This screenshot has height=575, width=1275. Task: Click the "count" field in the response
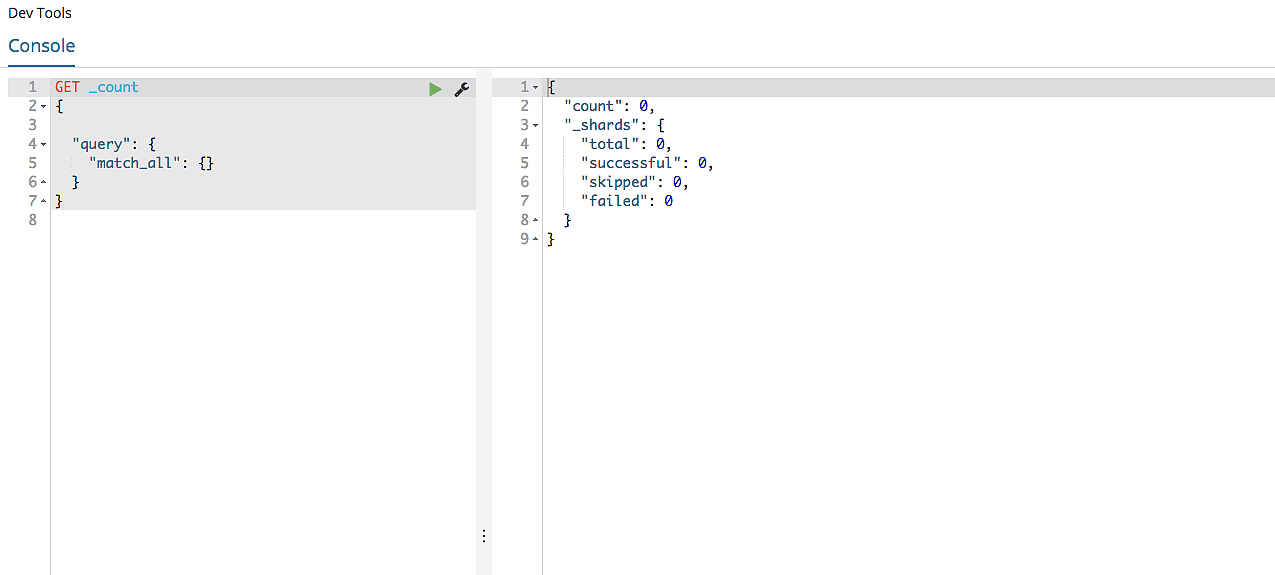[593, 106]
